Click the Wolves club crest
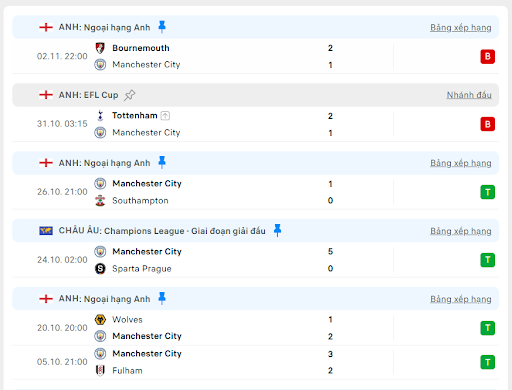Viewport: 512px width, 390px height. point(100,319)
